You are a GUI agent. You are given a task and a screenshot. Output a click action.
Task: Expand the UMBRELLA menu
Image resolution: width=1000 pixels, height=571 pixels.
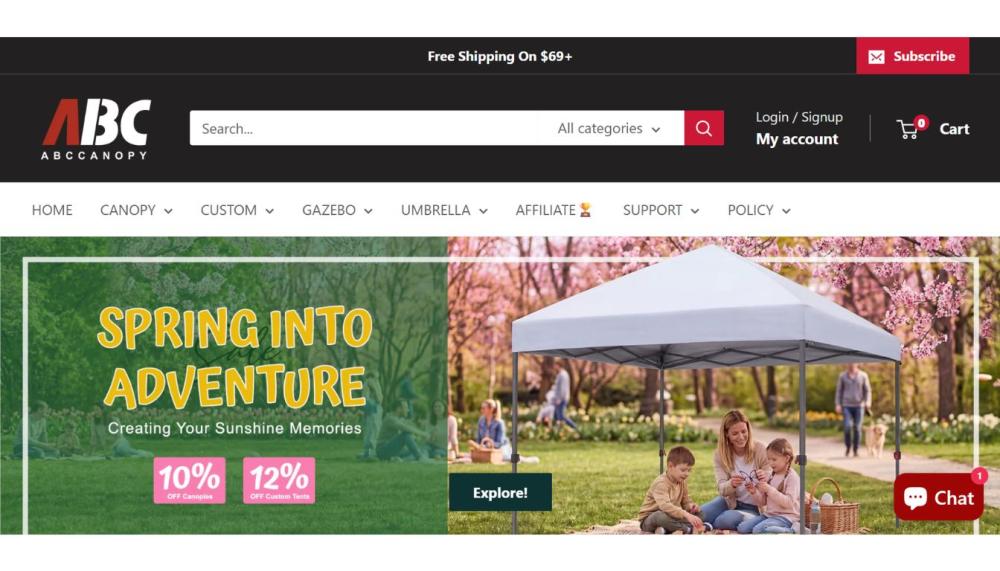pos(444,210)
